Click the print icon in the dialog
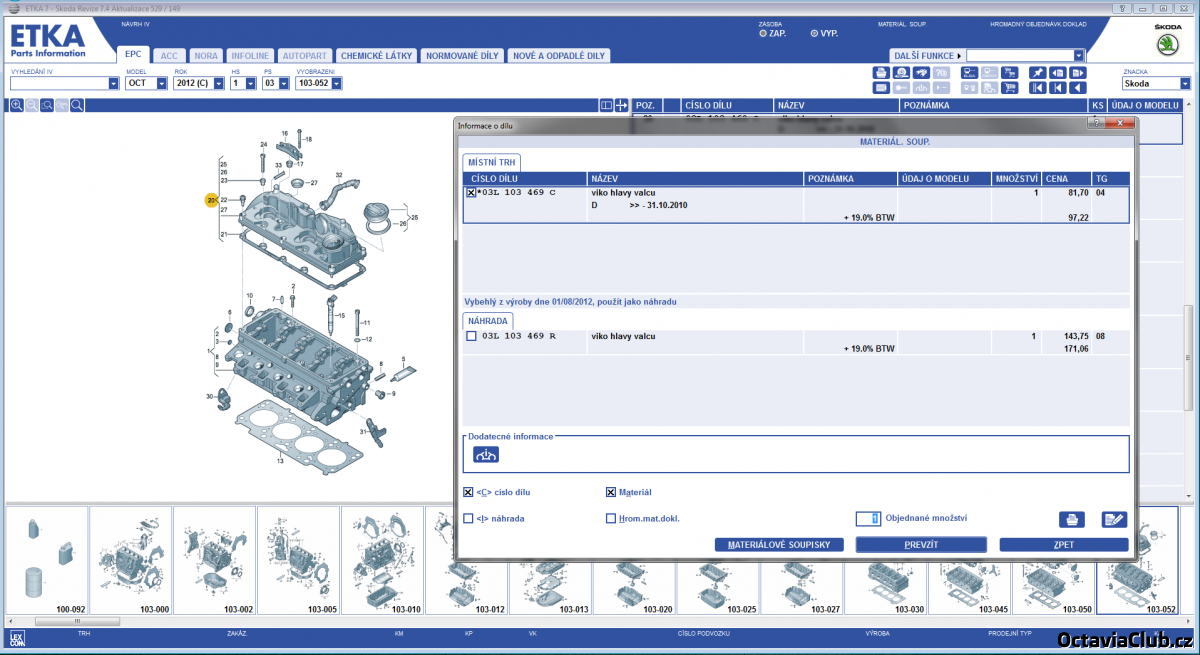This screenshot has height=655, width=1200. click(x=1071, y=519)
